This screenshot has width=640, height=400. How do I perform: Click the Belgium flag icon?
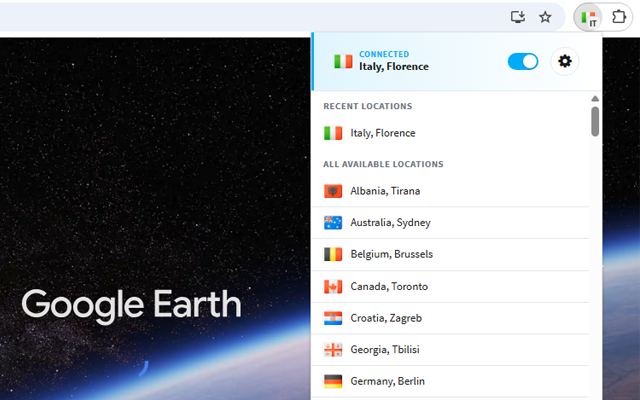pyautogui.click(x=333, y=254)
